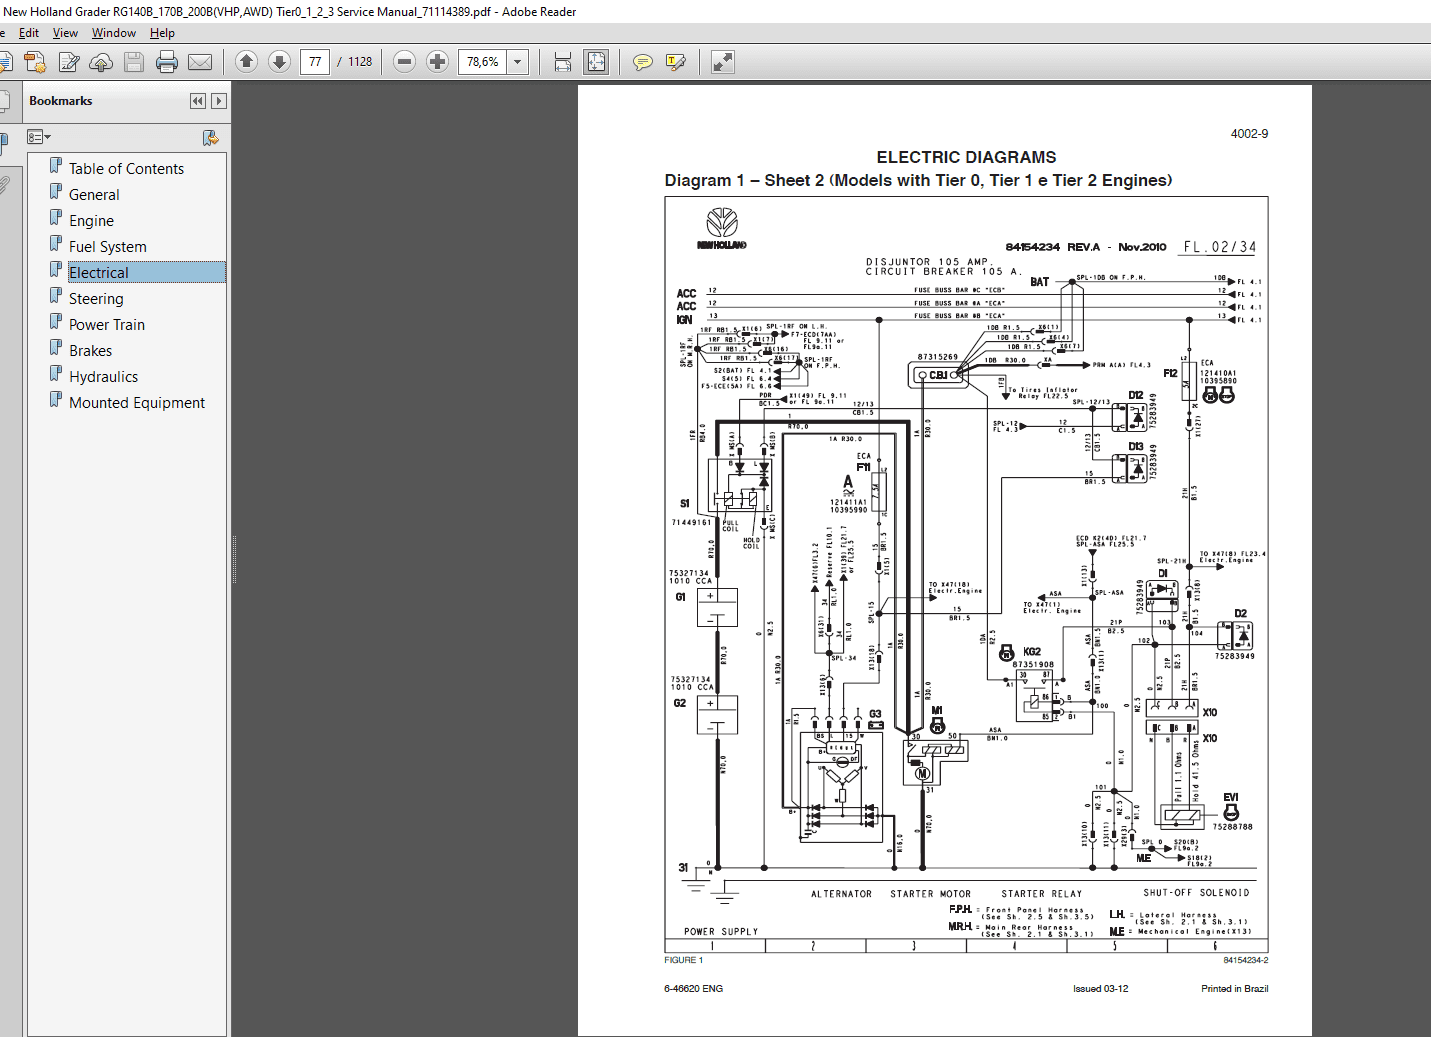Zoom out with the minus button
1431x1037 pixels.
(404, 62)
